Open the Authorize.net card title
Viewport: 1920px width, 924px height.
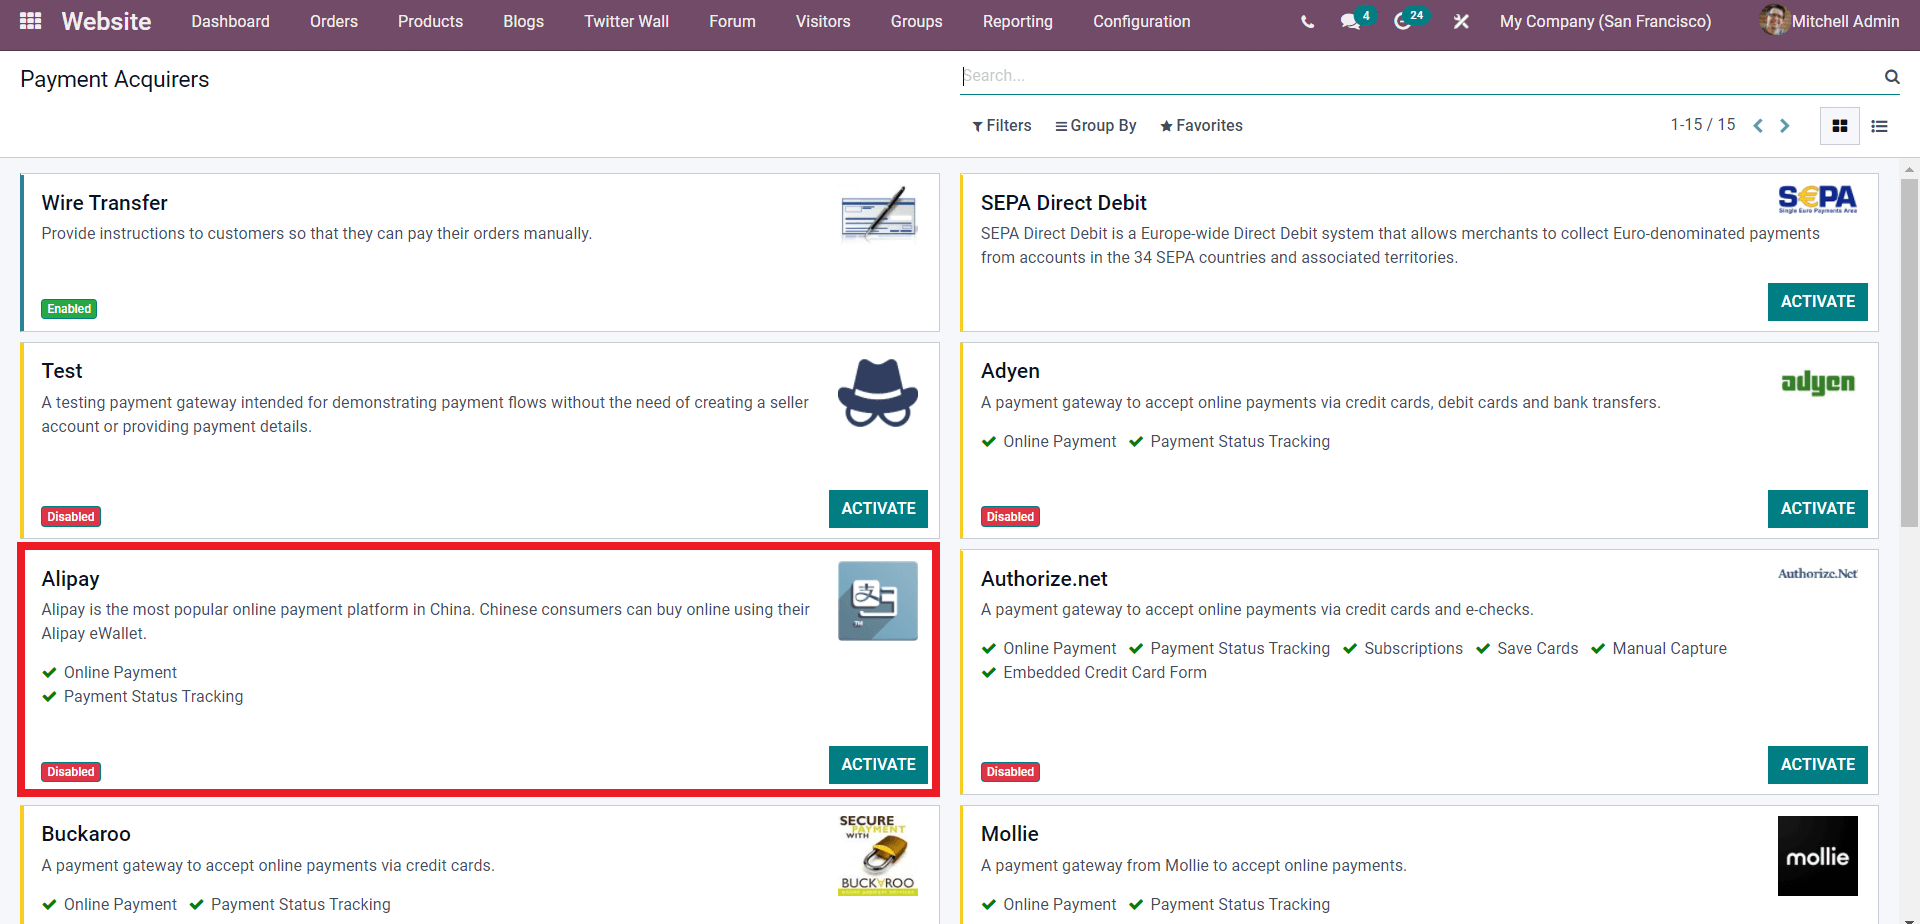[x=1044, y=579]
